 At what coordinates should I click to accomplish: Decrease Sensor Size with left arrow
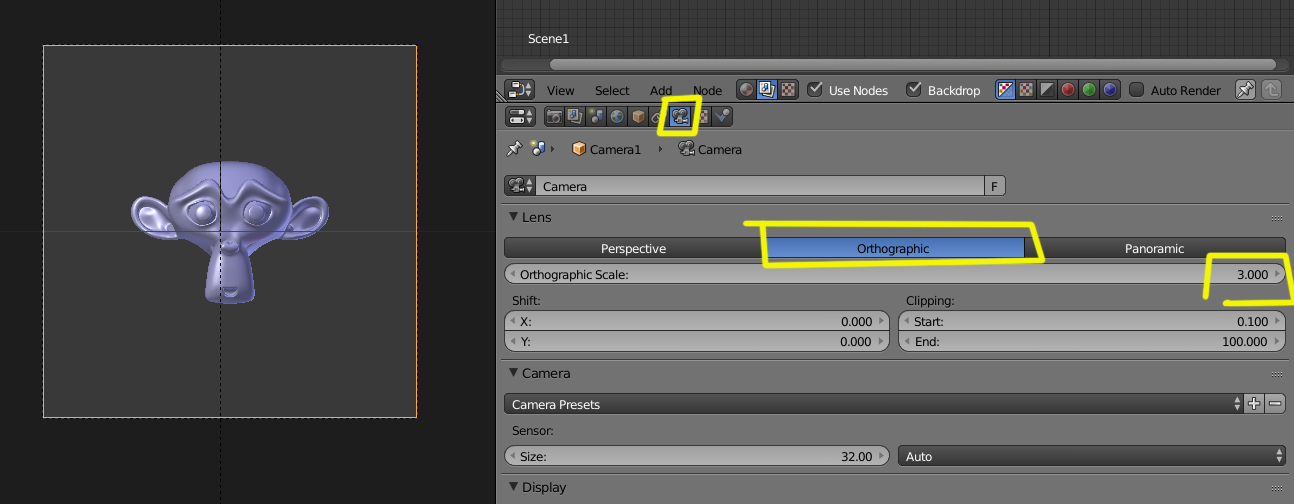tap(512, 456)
